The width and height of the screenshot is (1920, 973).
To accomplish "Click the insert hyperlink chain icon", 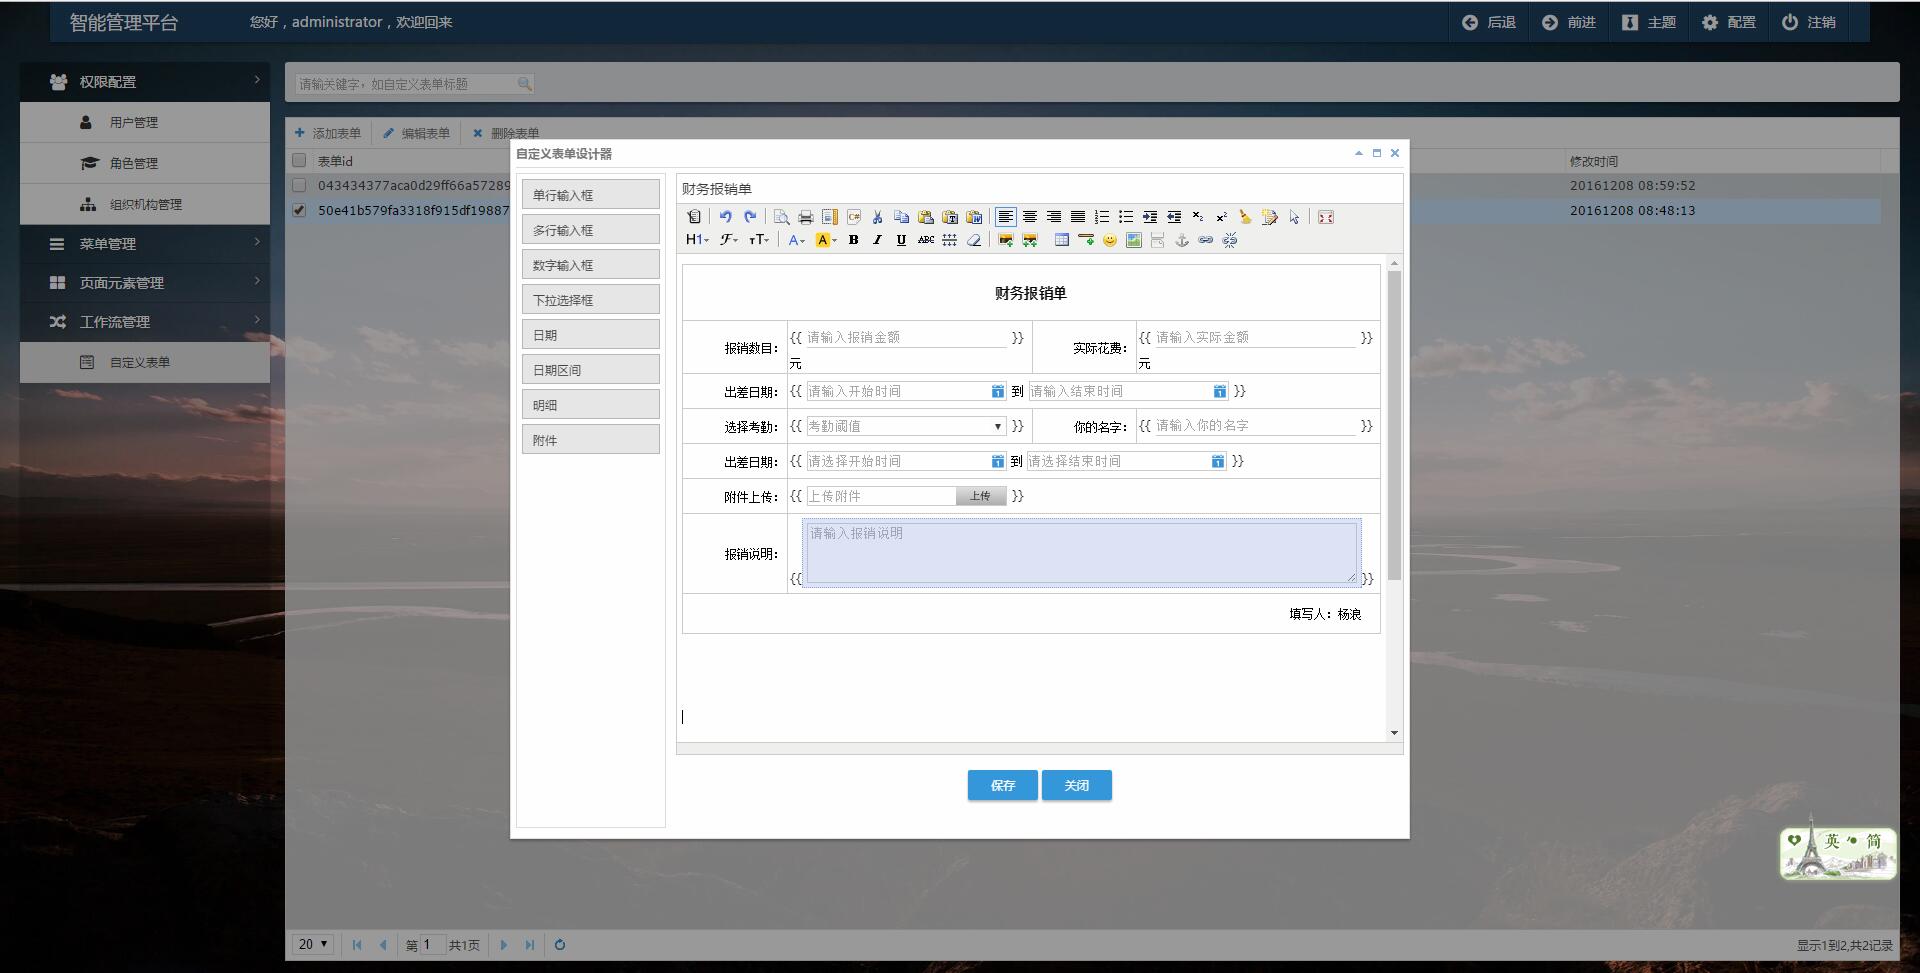I will (x=1206, y=240).
